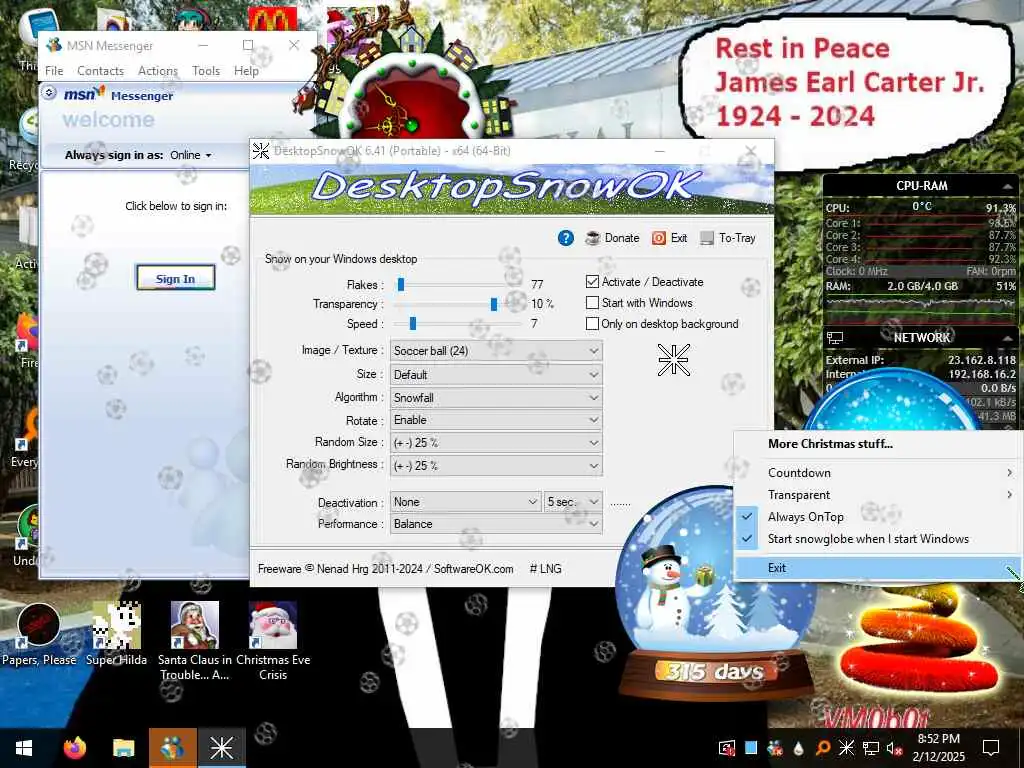Open MSN Messenger Actions menu

coord(158,71)
